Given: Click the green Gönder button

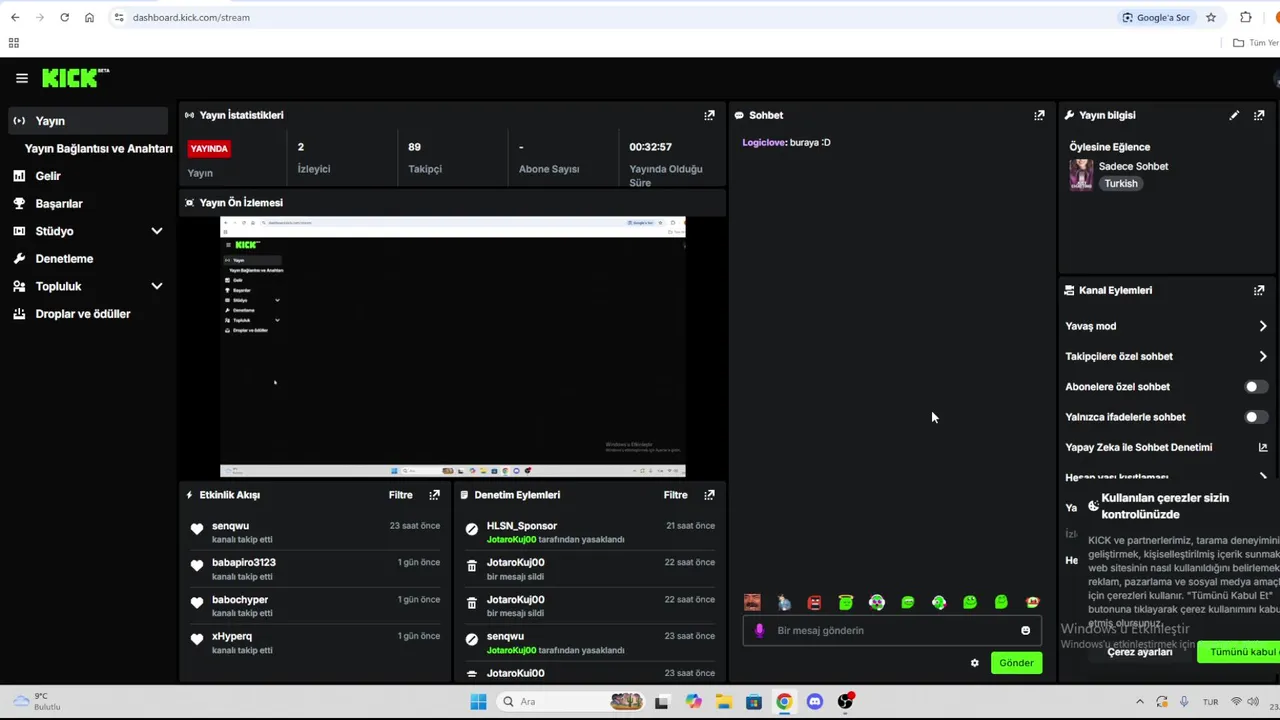Looking at the screenshot, I should [1016, 663].
